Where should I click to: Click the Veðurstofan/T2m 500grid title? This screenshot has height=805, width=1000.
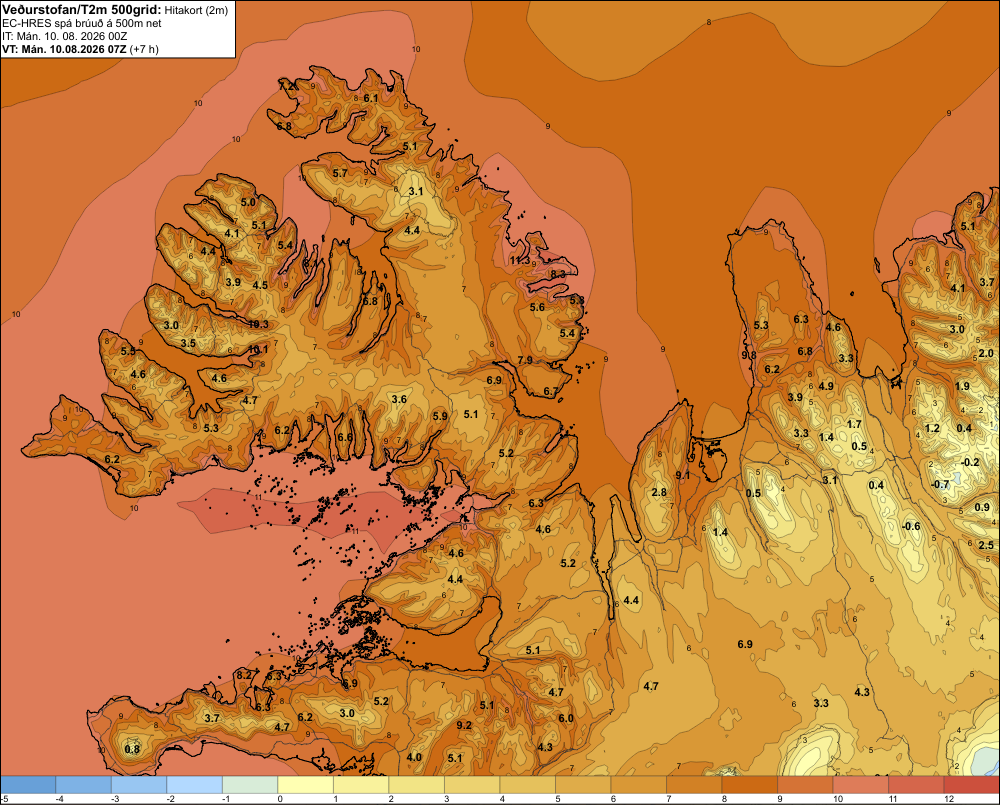82,10
